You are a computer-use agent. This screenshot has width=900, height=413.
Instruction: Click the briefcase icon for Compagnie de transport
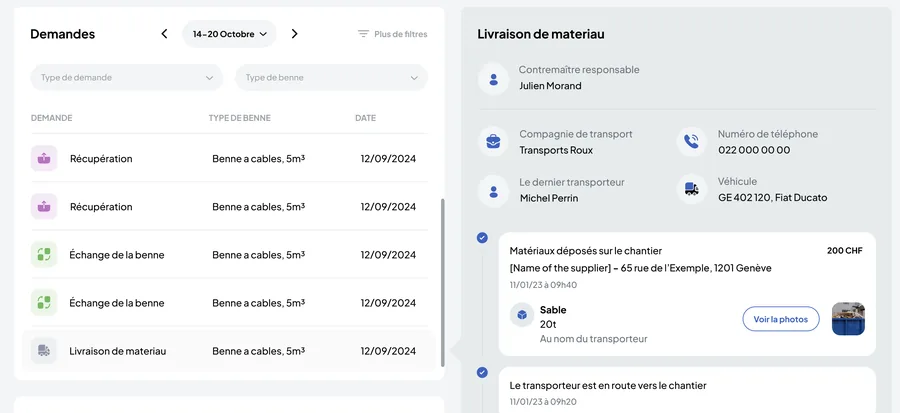(494, 142)
